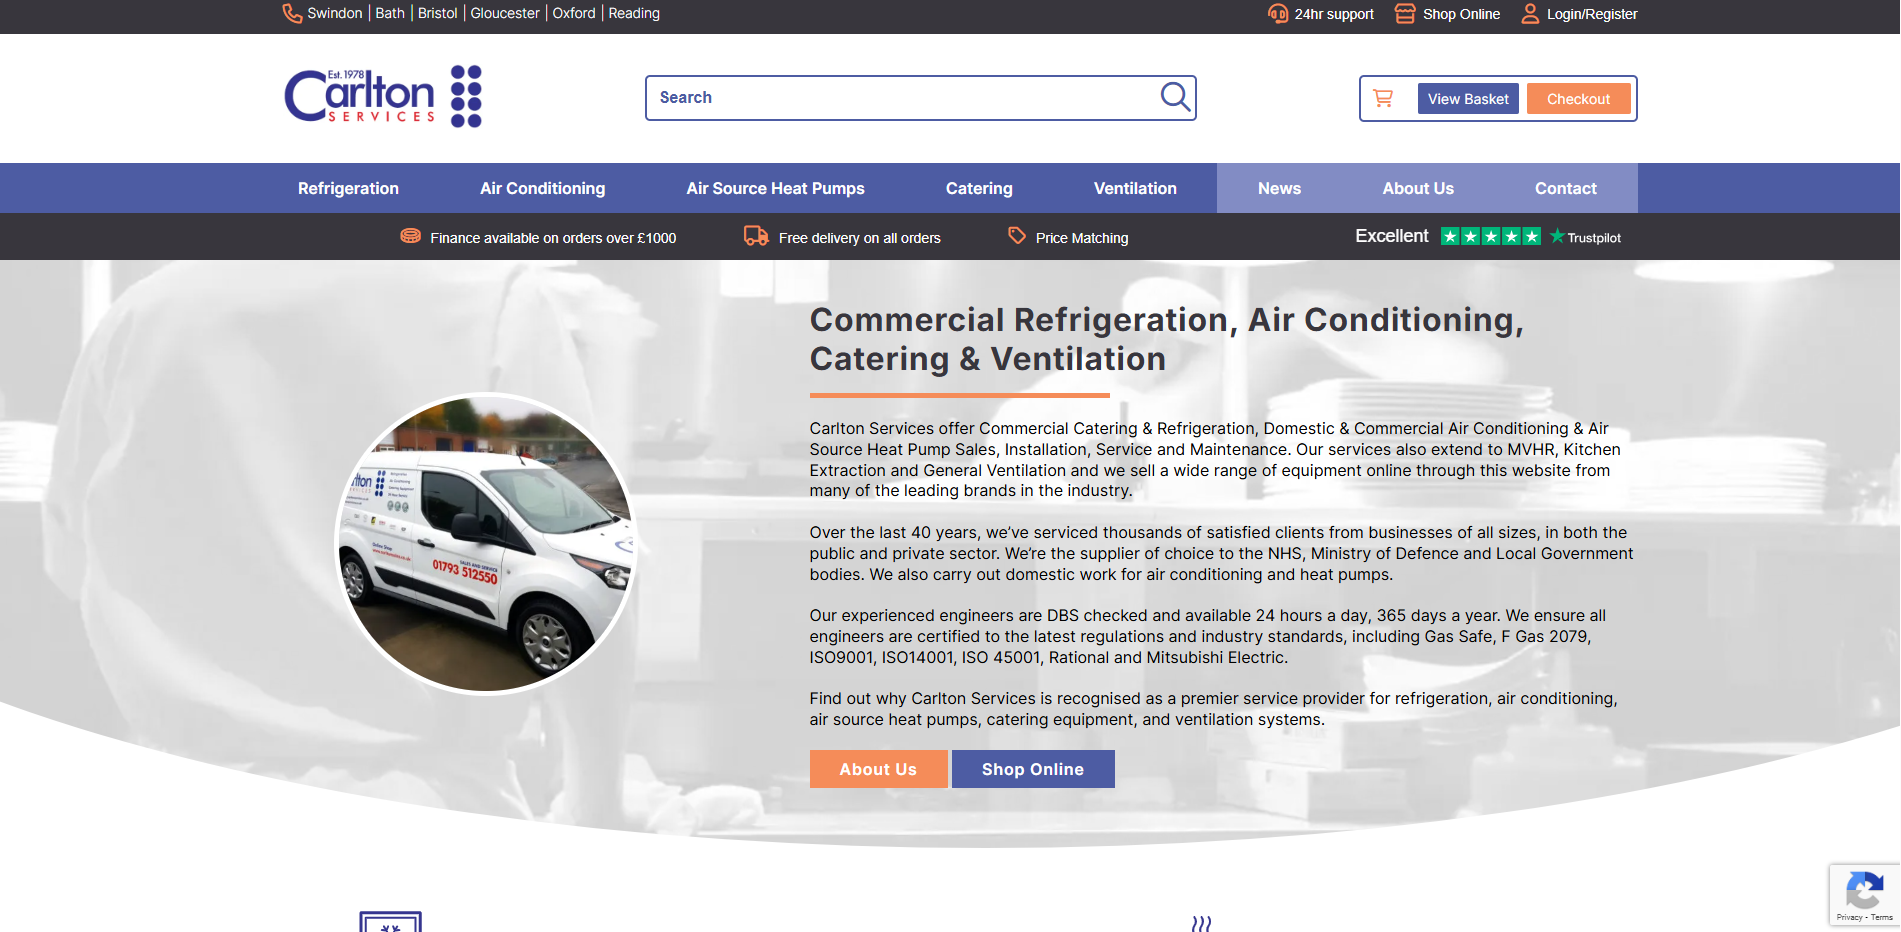The image size is (1901, 932).
Task: Click into the Search input field
Action: tap(900, 98)
